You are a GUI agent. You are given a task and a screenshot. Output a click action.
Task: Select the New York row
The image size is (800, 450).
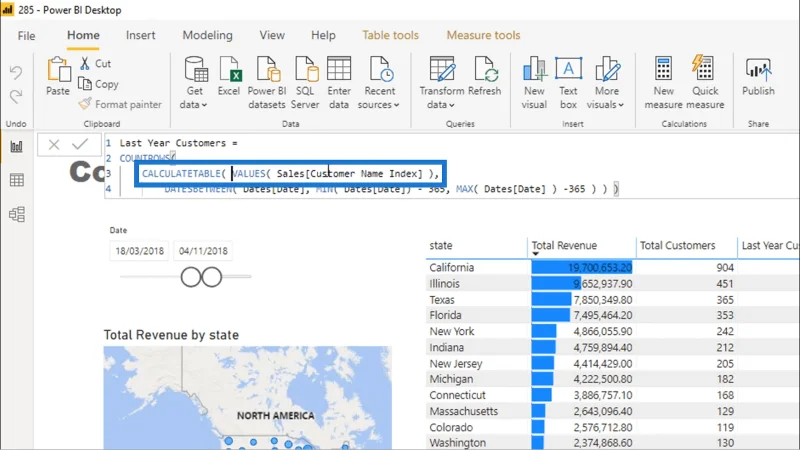[612, 332]
